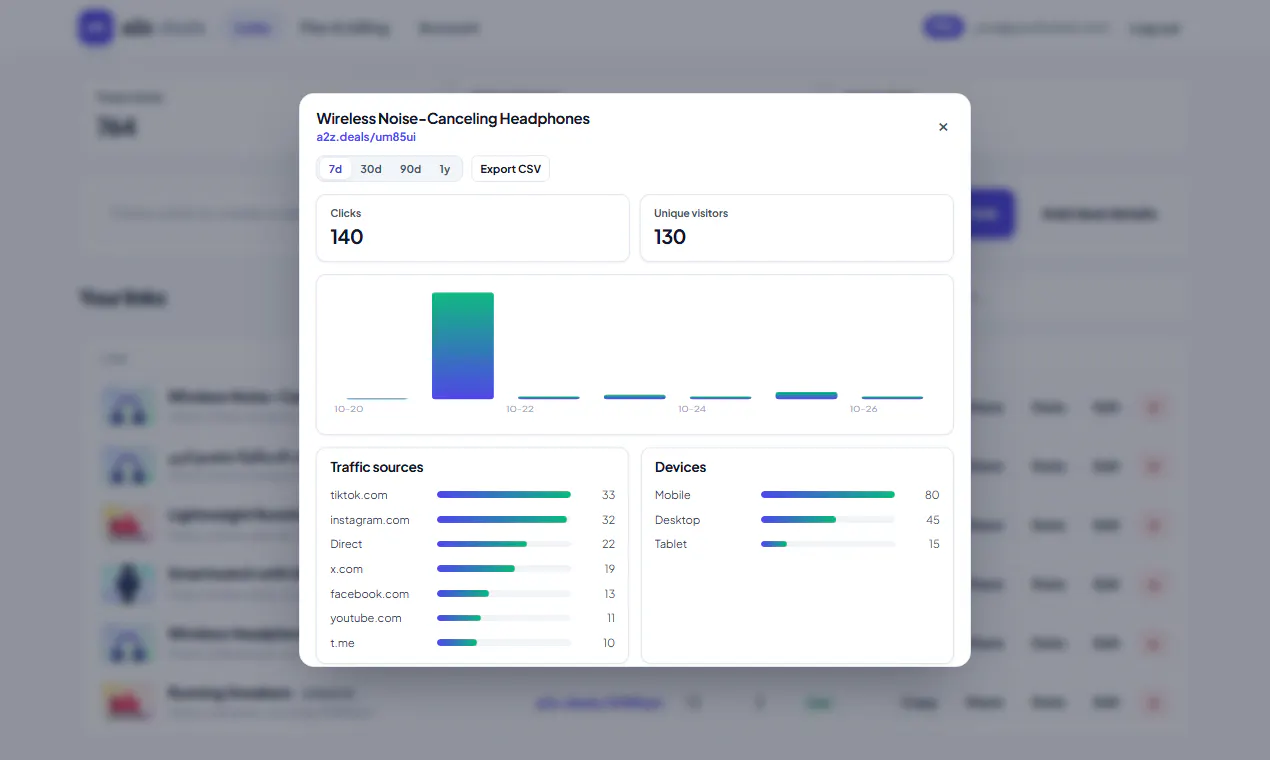Image resolution: width=1270 pixels, height=760 pixels.
Task: Click the "instagram.com" source label
Action: 370,520
